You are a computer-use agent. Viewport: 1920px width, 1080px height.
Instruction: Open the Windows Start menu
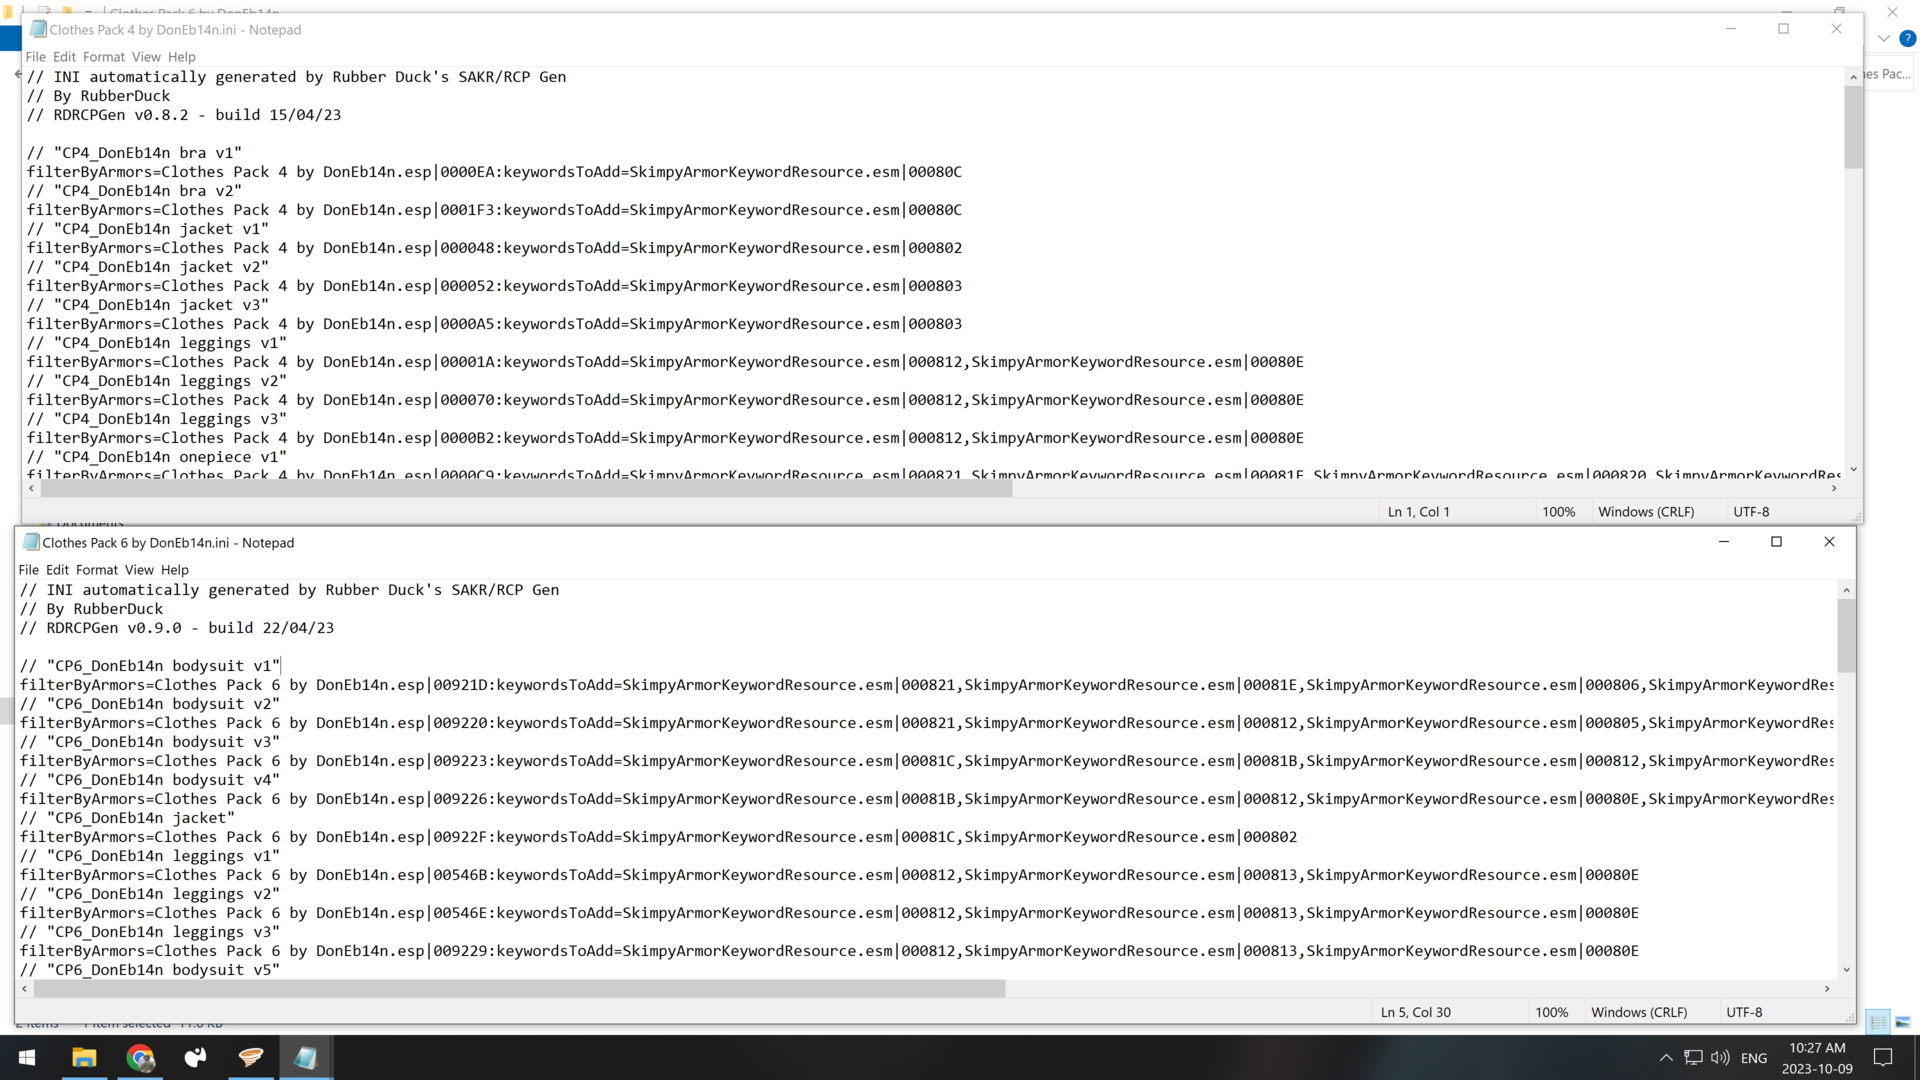coord(27,1057)
